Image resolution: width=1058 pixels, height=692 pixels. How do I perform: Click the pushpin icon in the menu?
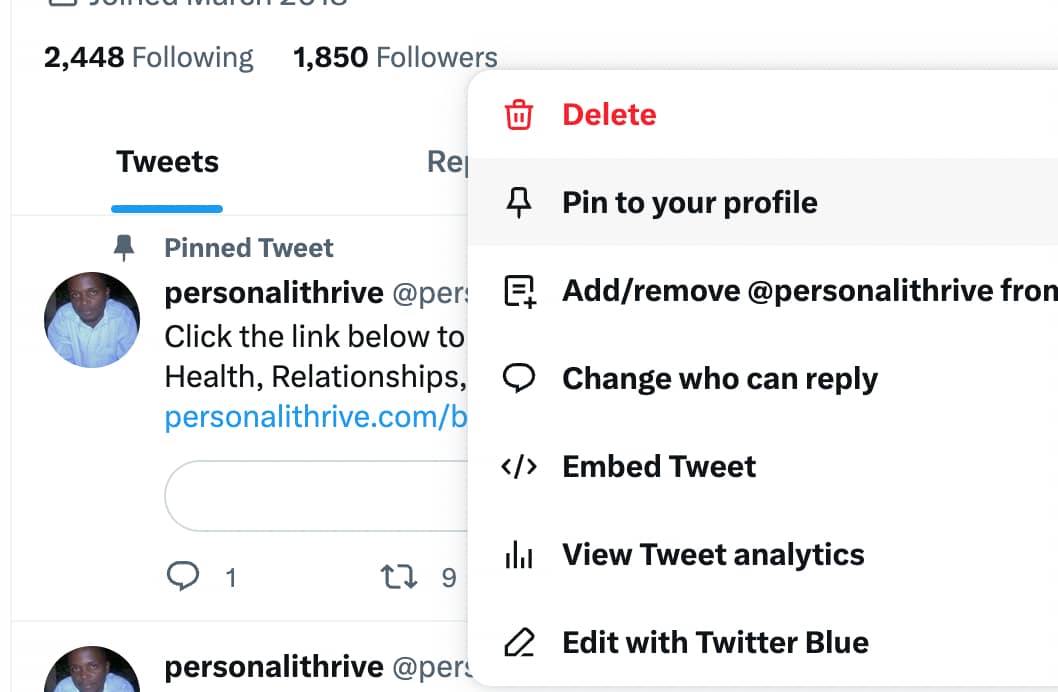pos(518,202)
